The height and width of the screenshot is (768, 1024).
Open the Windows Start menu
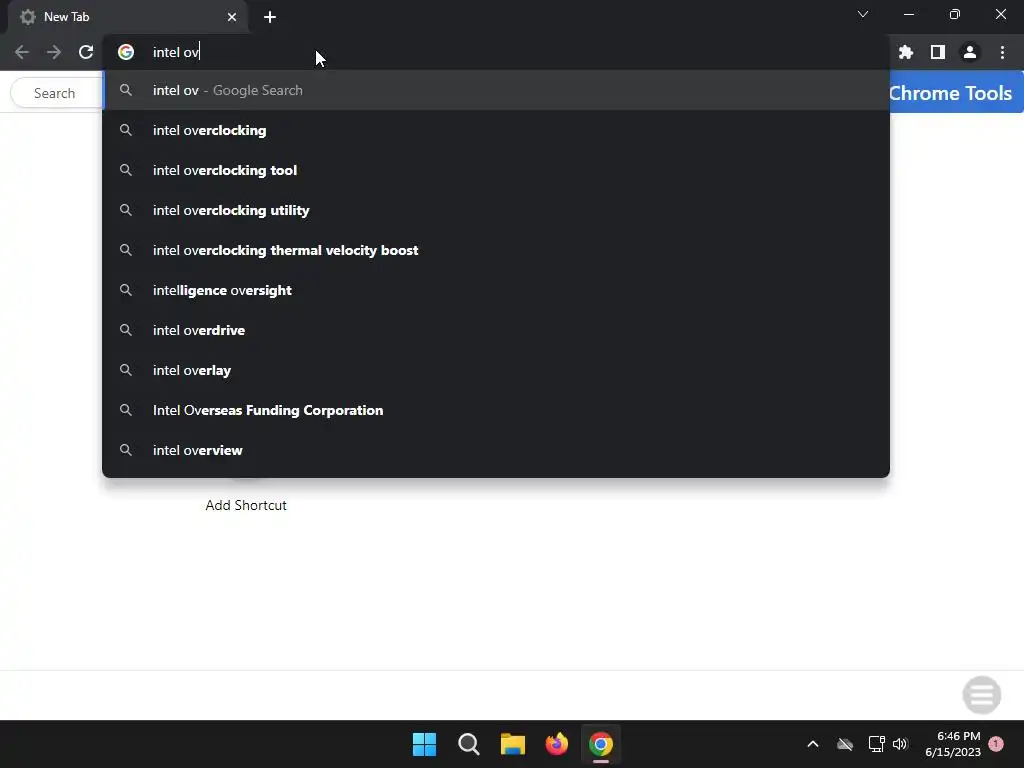coord(424,744)
